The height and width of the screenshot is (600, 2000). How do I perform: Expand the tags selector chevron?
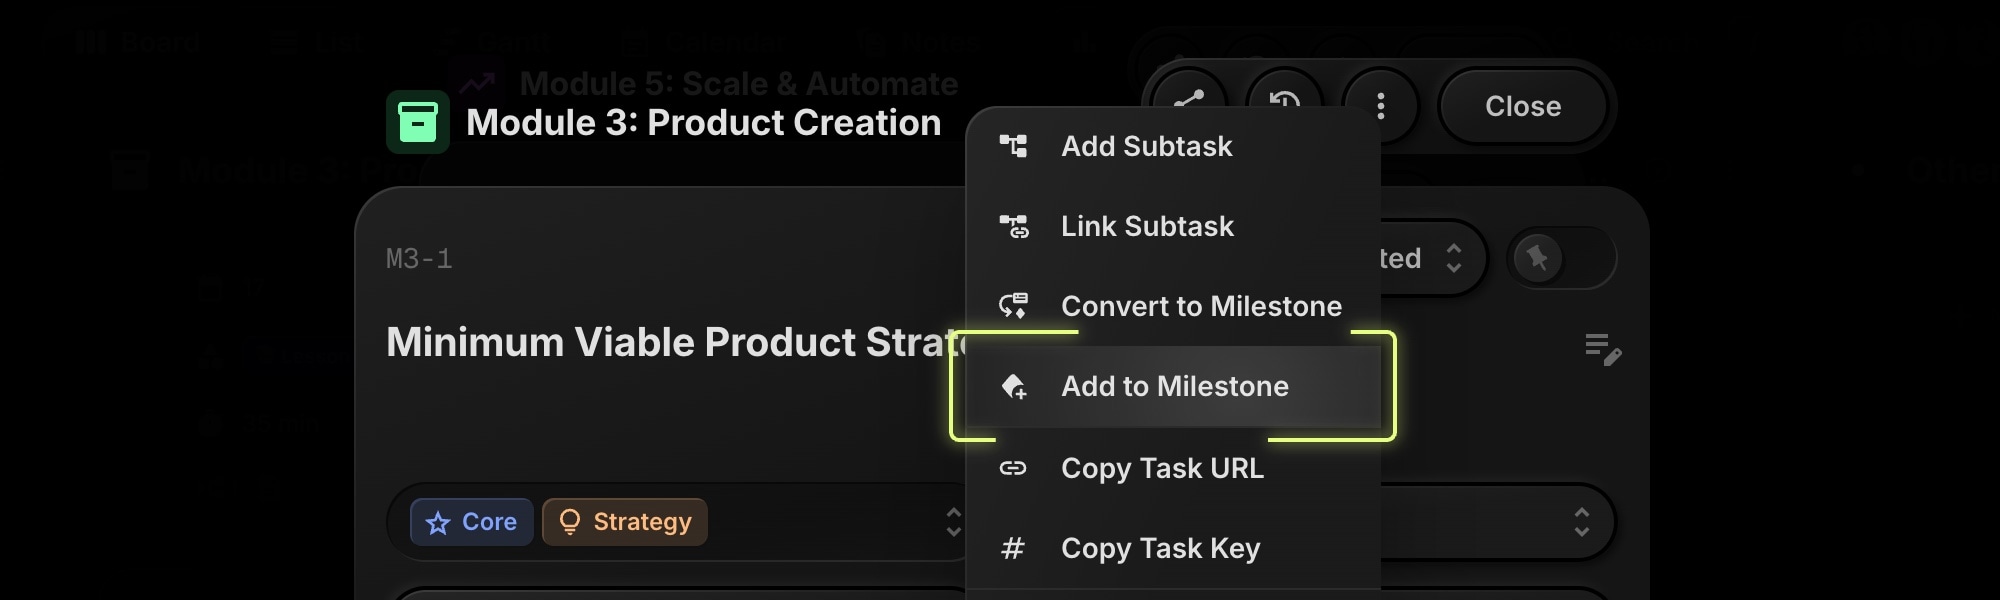pyautogui.click(x=953, y=522)
